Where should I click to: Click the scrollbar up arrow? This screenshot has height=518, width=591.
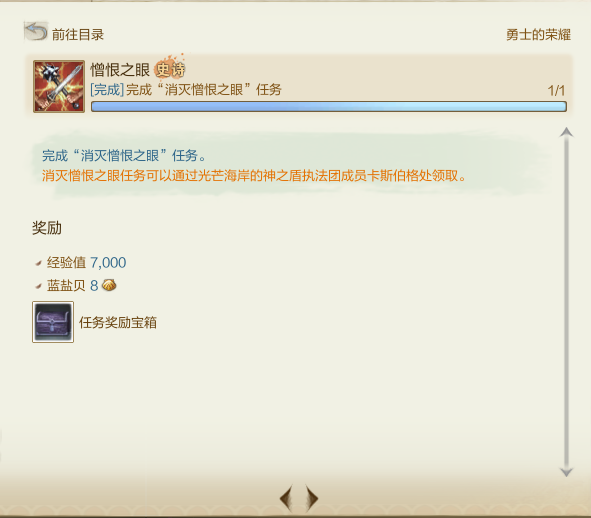tap(566, 132)
